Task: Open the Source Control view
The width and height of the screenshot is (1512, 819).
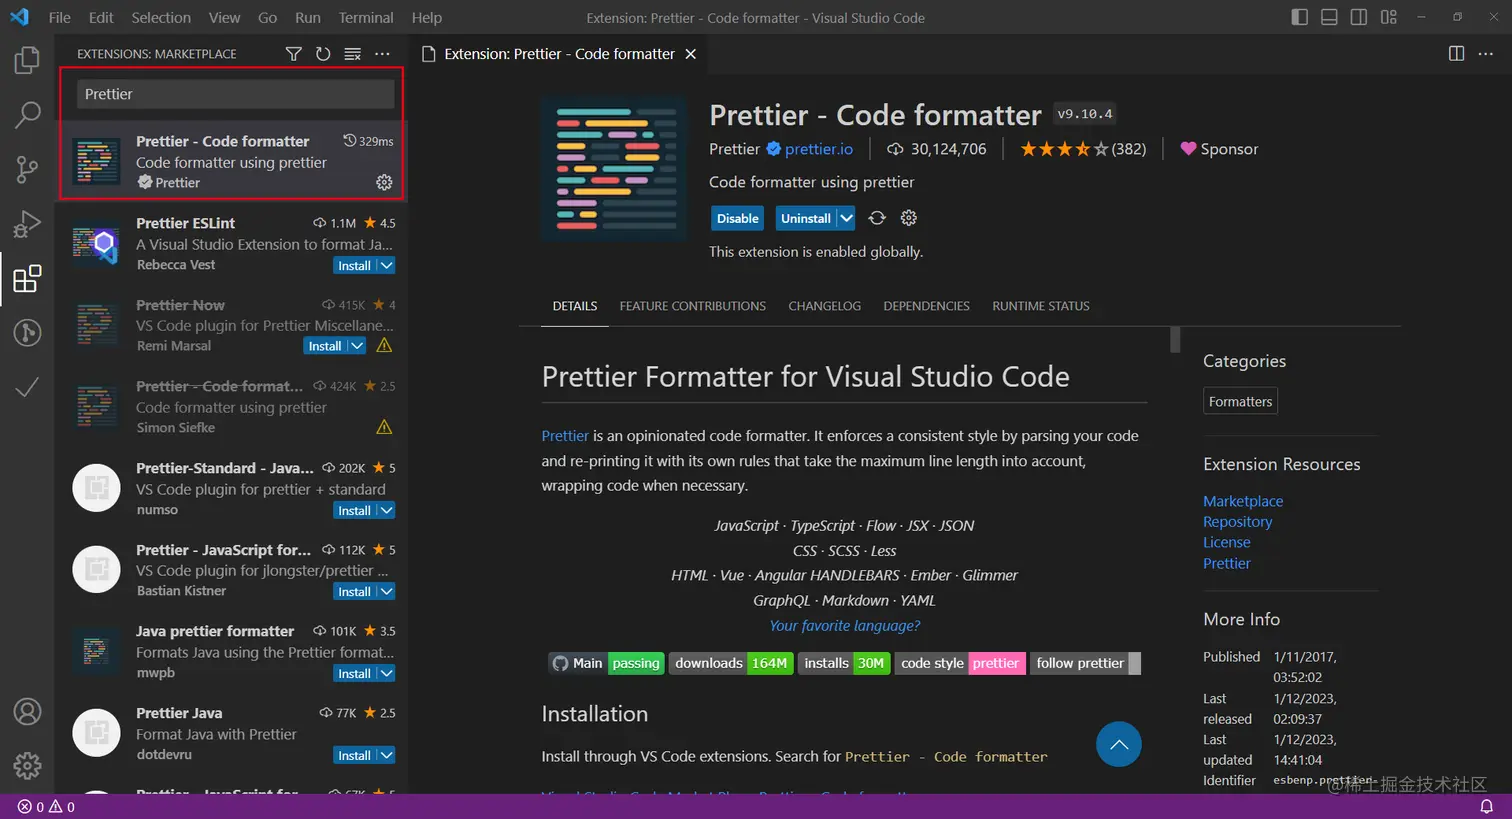Action: (27, 170)
